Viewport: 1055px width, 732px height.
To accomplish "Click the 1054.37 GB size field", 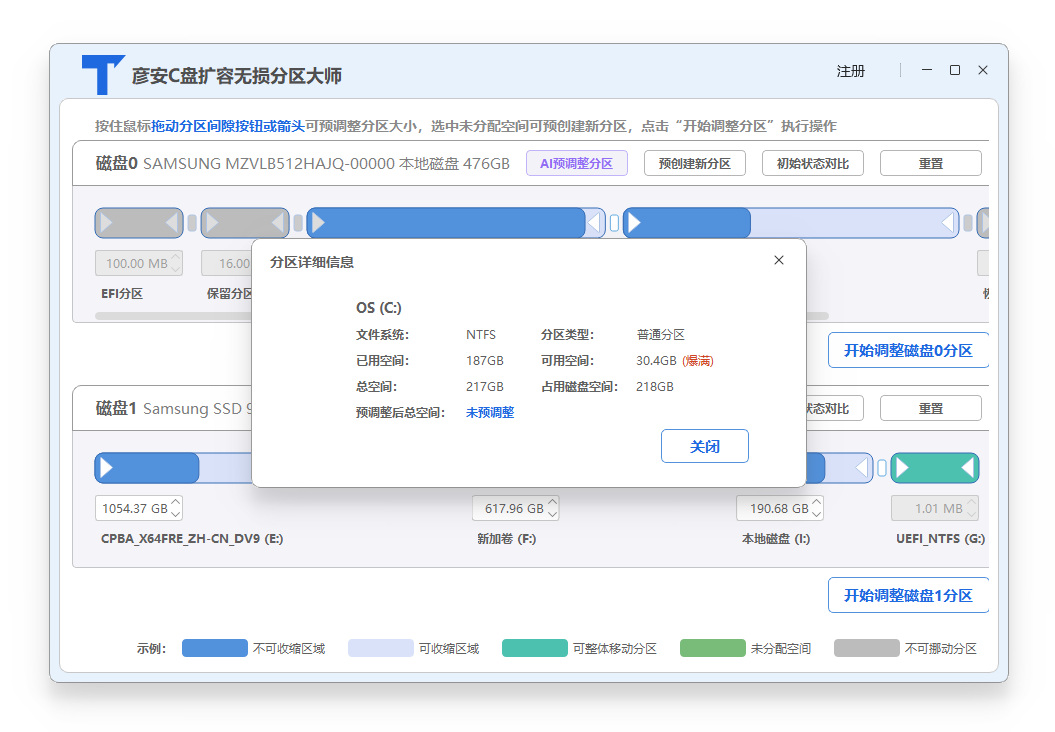I will pos(139,508).
